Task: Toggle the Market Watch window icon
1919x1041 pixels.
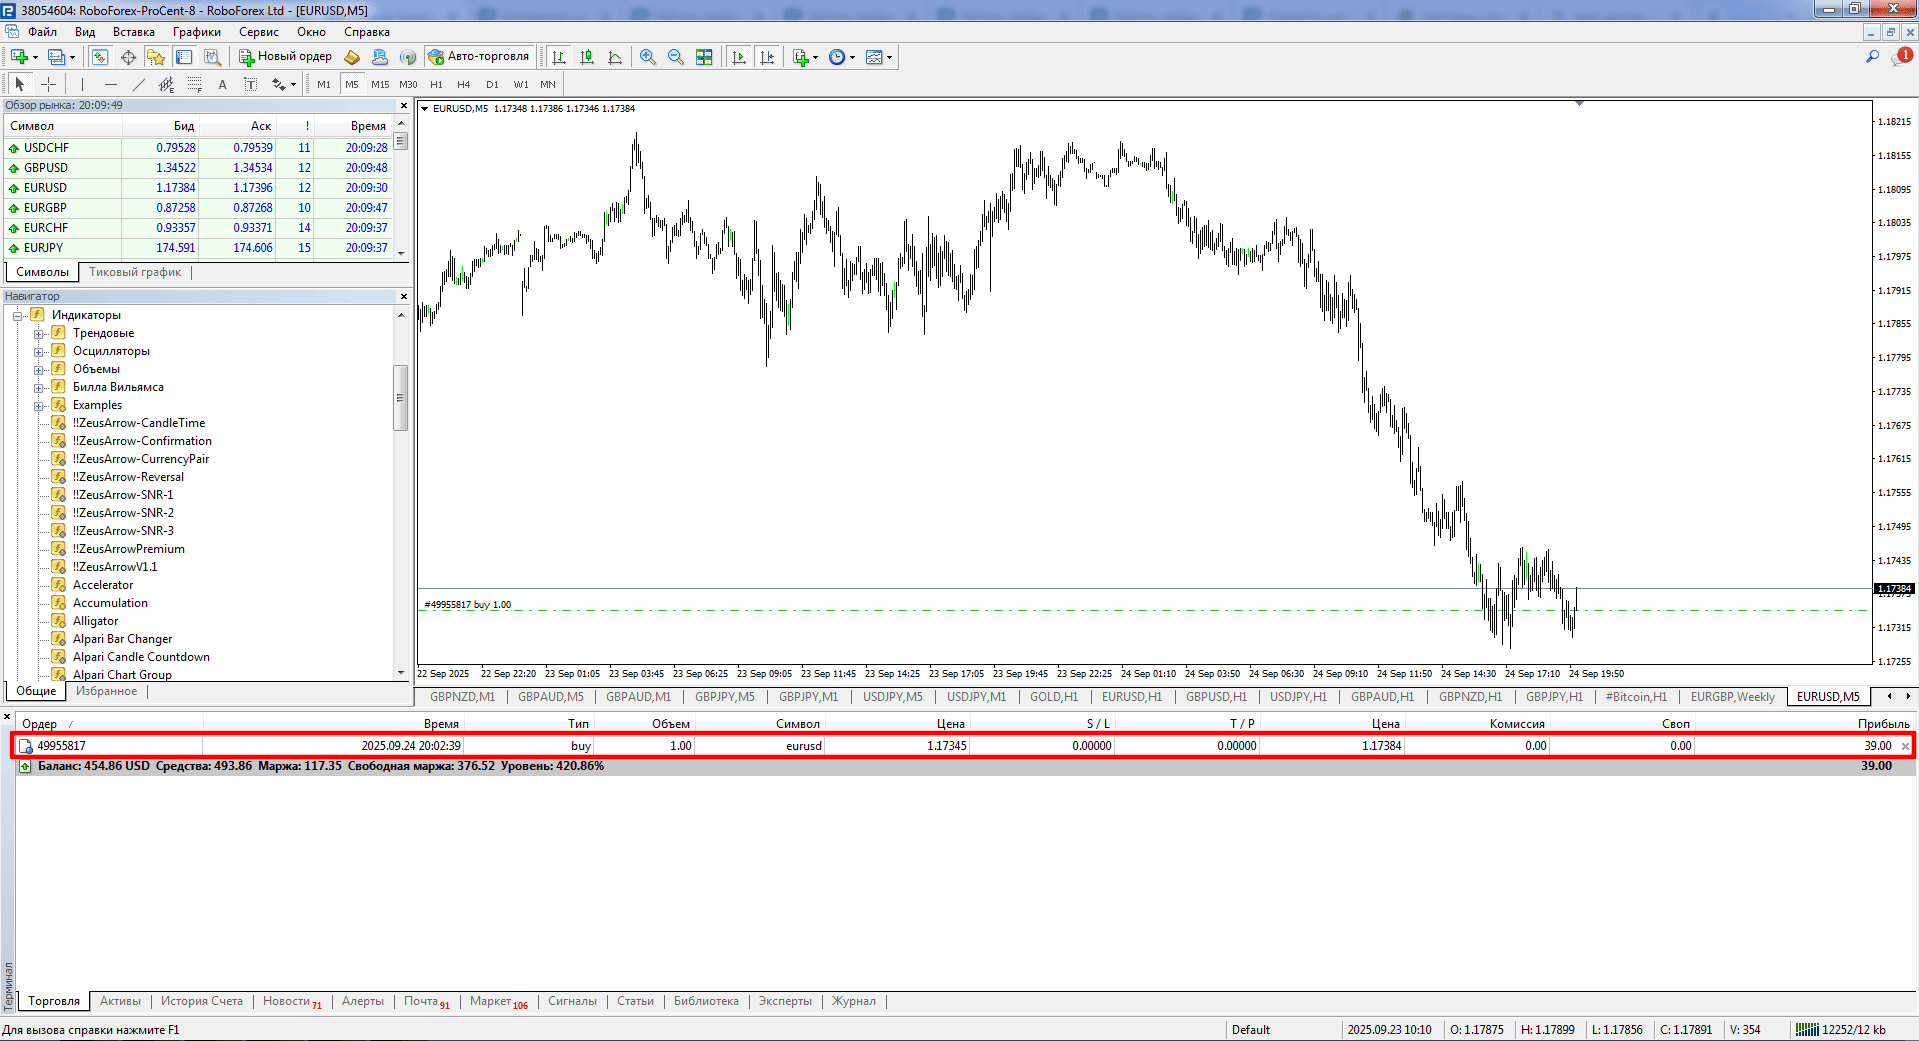Action: [x=100, y=57]
